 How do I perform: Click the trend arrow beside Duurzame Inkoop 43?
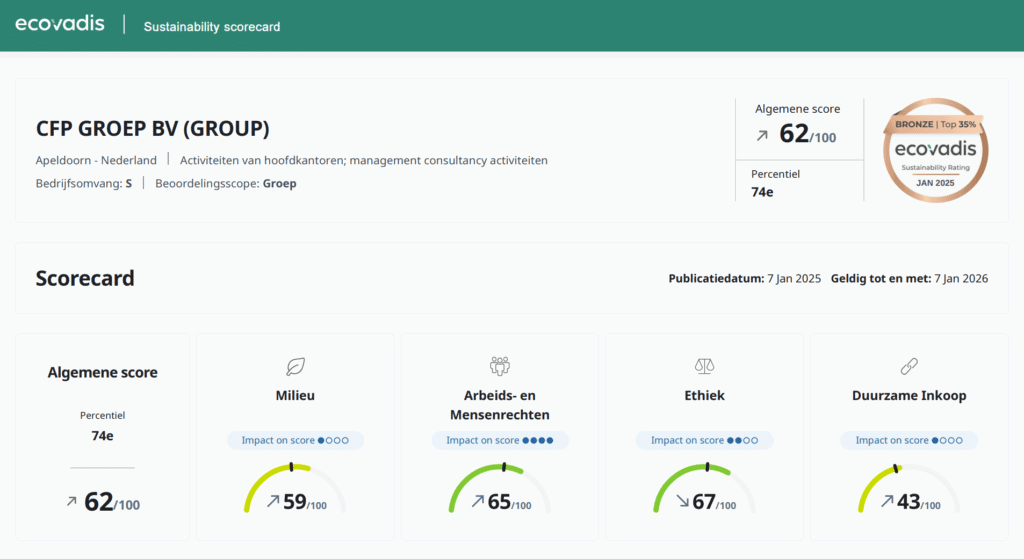click(x=887, y=501)
